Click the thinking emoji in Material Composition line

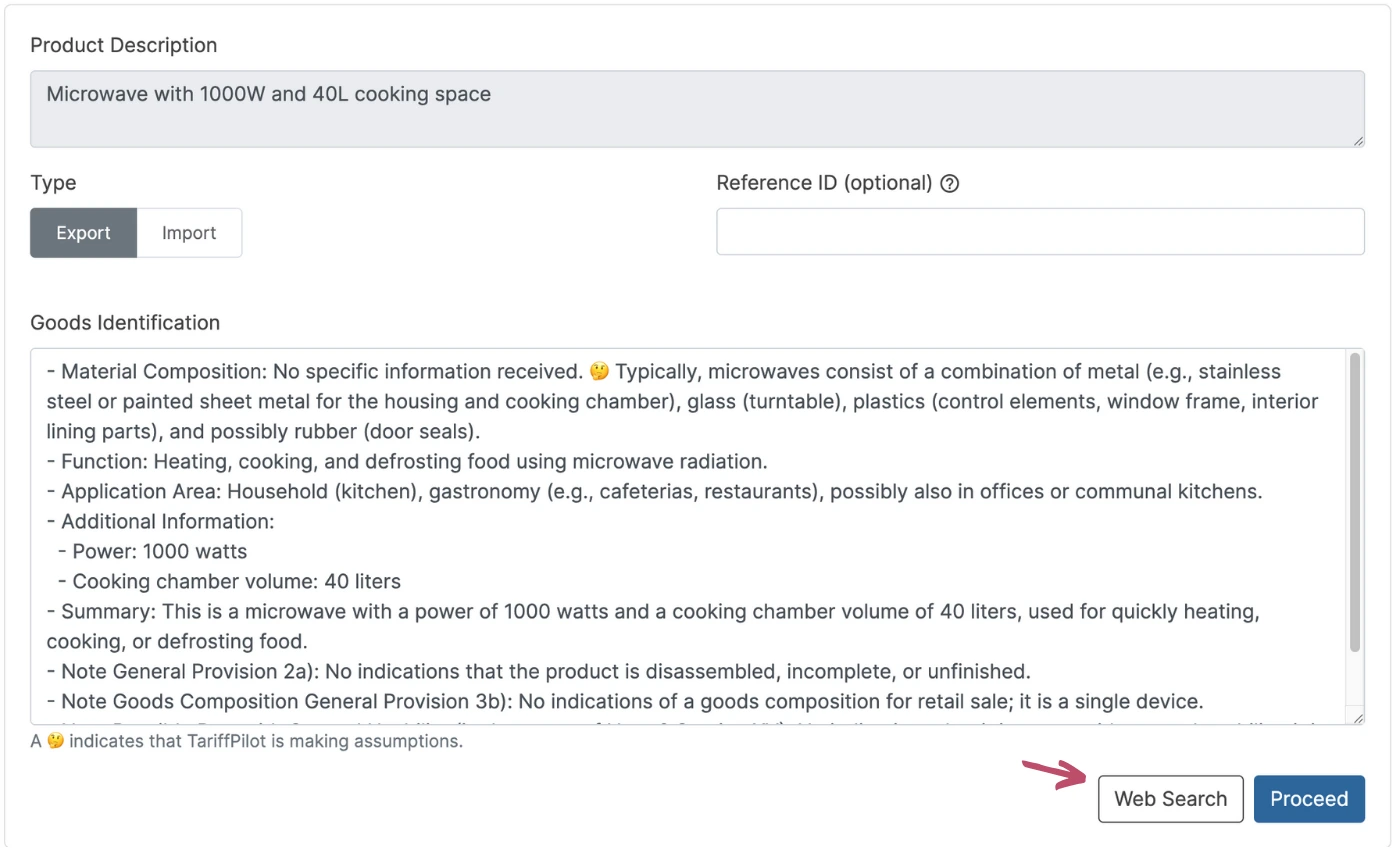click(599, 372)
